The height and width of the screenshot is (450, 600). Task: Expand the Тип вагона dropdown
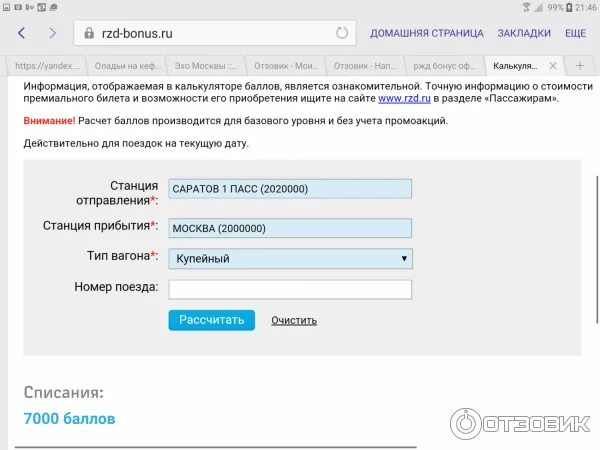(290, 259)
